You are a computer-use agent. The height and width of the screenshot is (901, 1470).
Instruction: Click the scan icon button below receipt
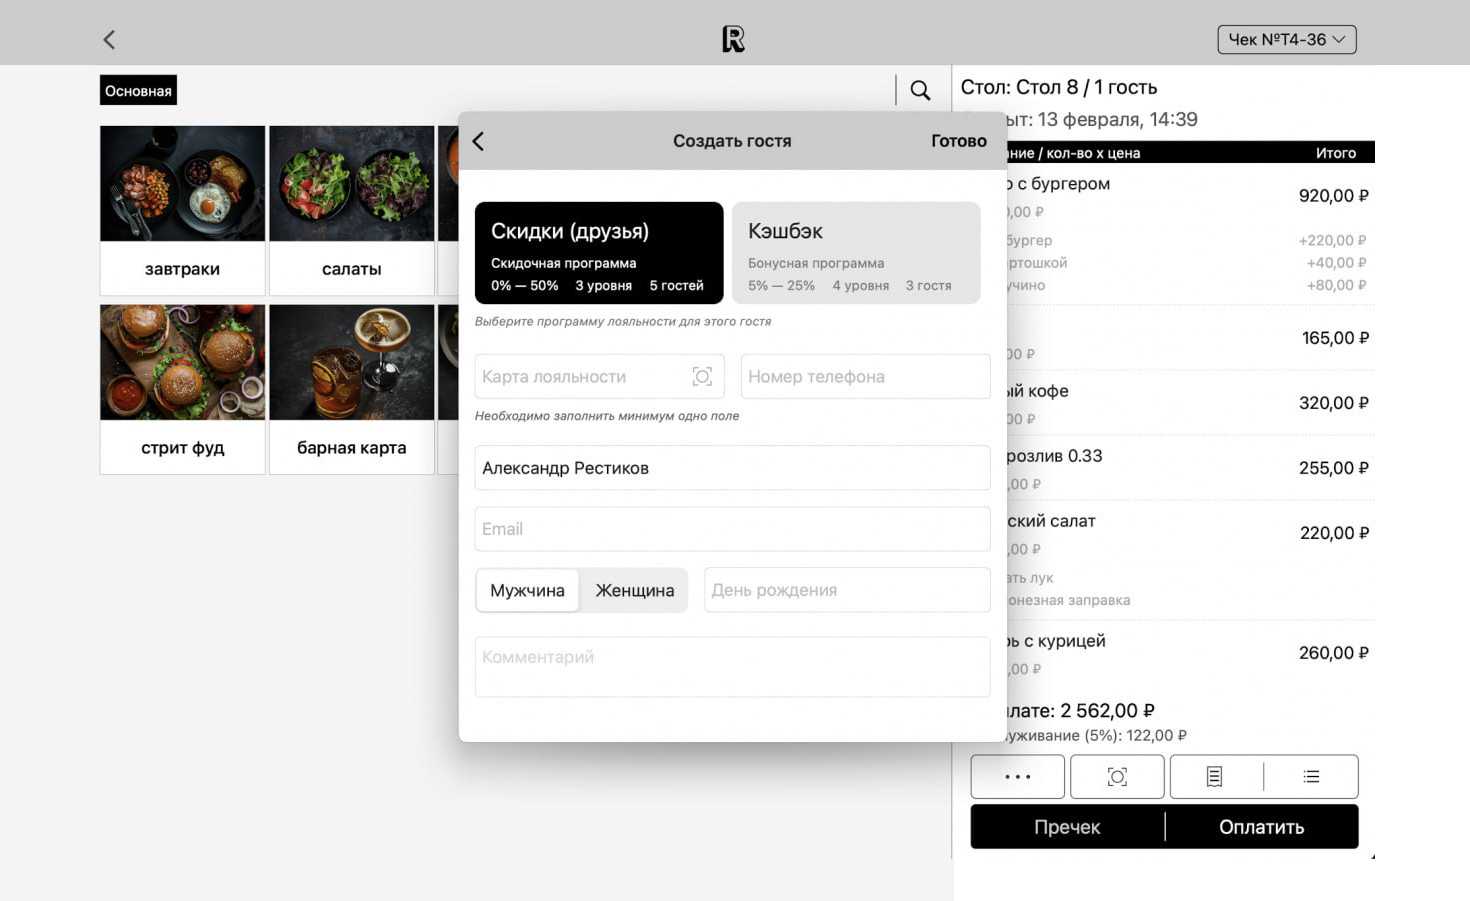1117,777
